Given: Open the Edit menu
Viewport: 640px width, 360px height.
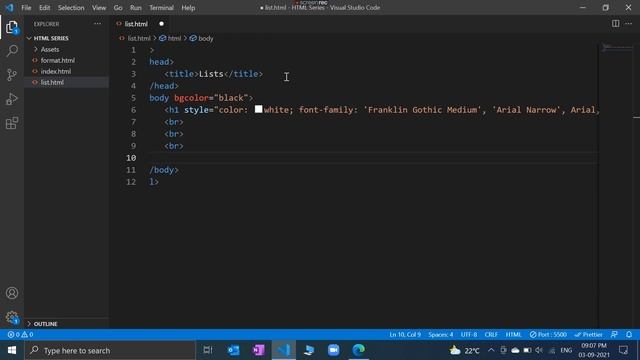Looking at the screenshot, I should tap(44, 8).
